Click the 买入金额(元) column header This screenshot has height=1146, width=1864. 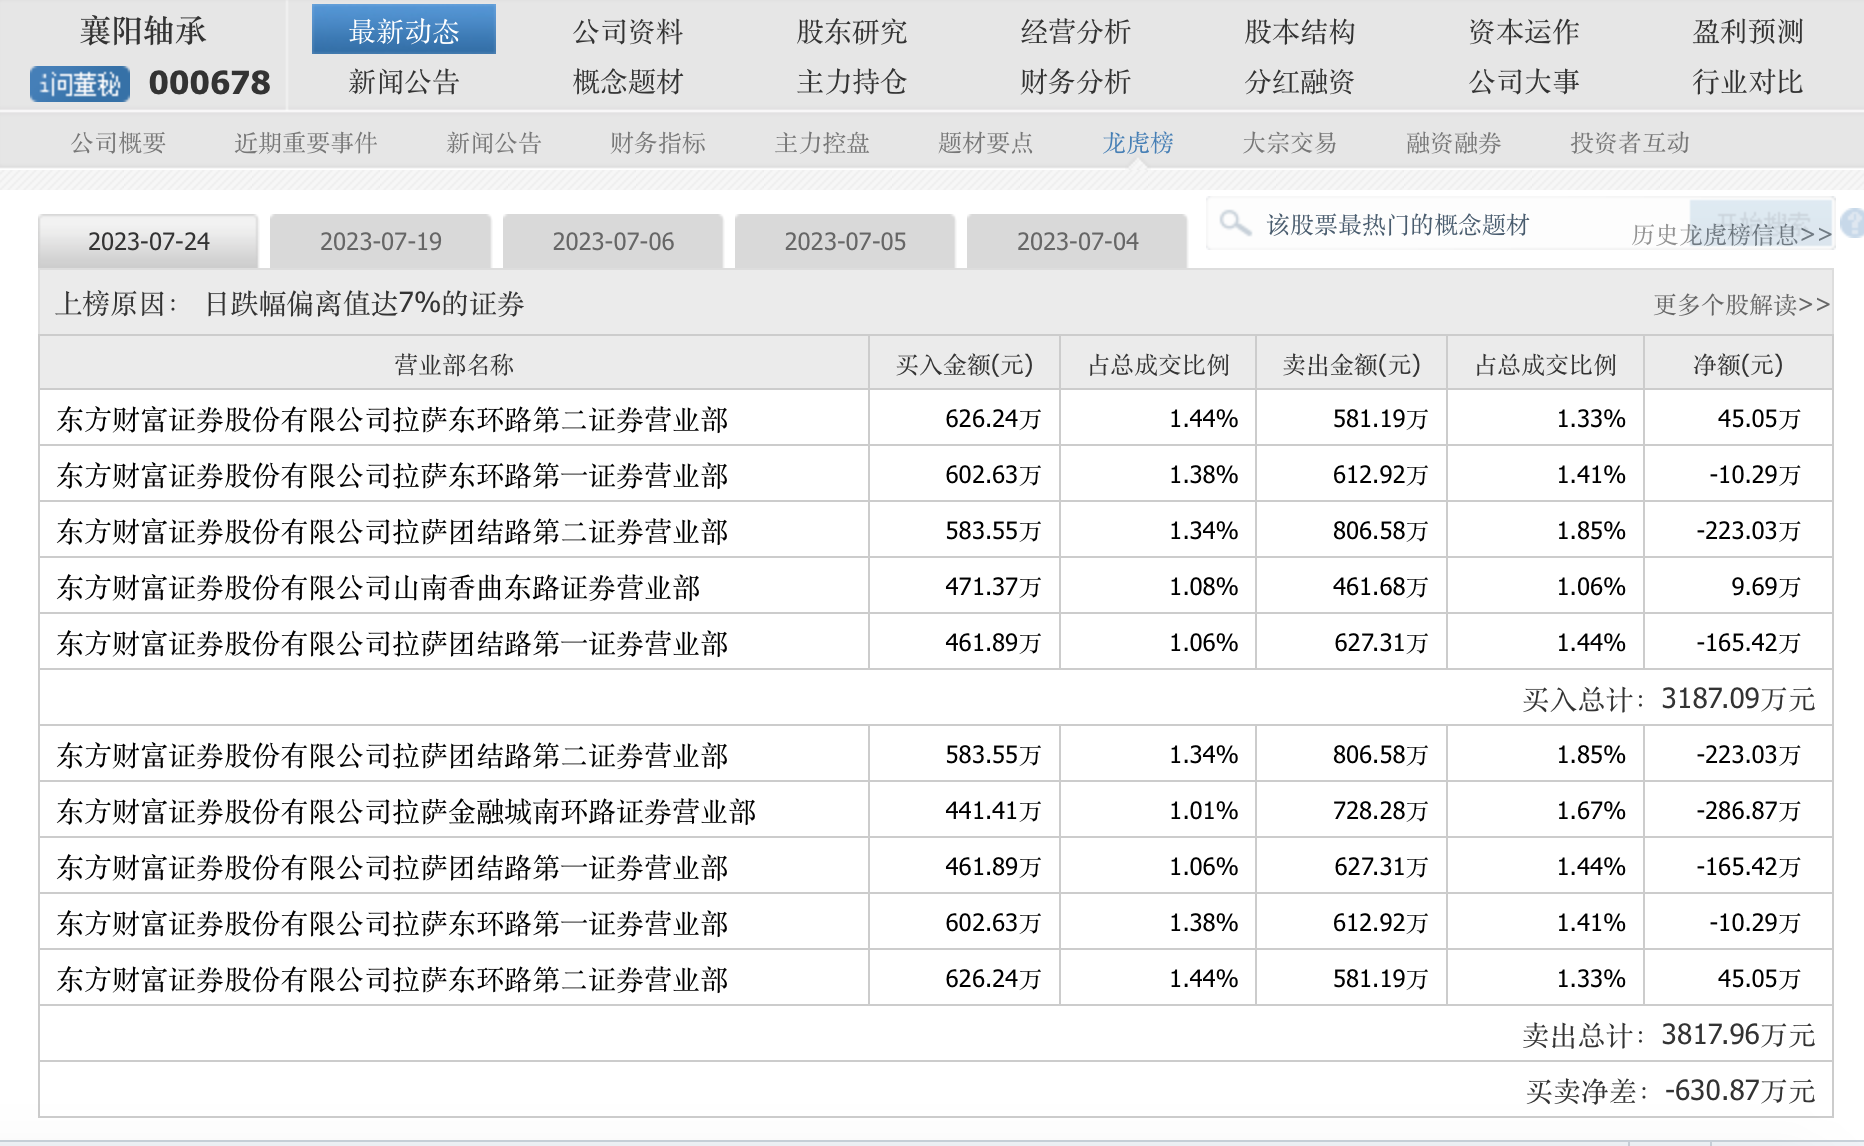click(x=964, y=364)
